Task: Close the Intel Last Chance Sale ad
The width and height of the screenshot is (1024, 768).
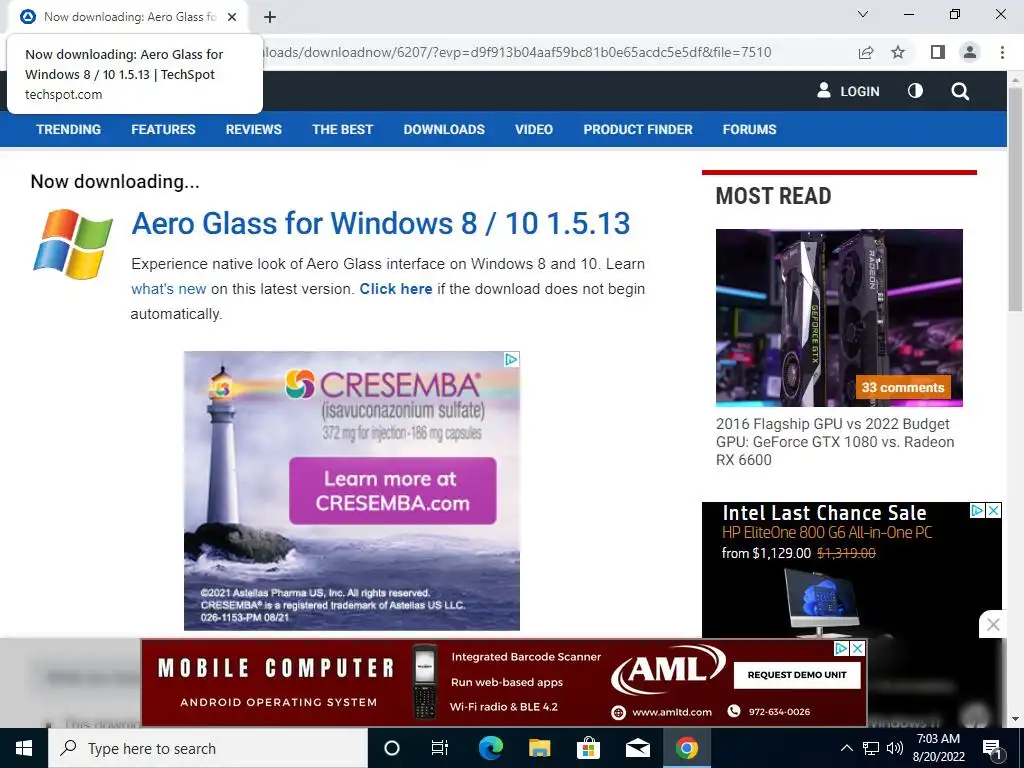Action: [993, 510]
